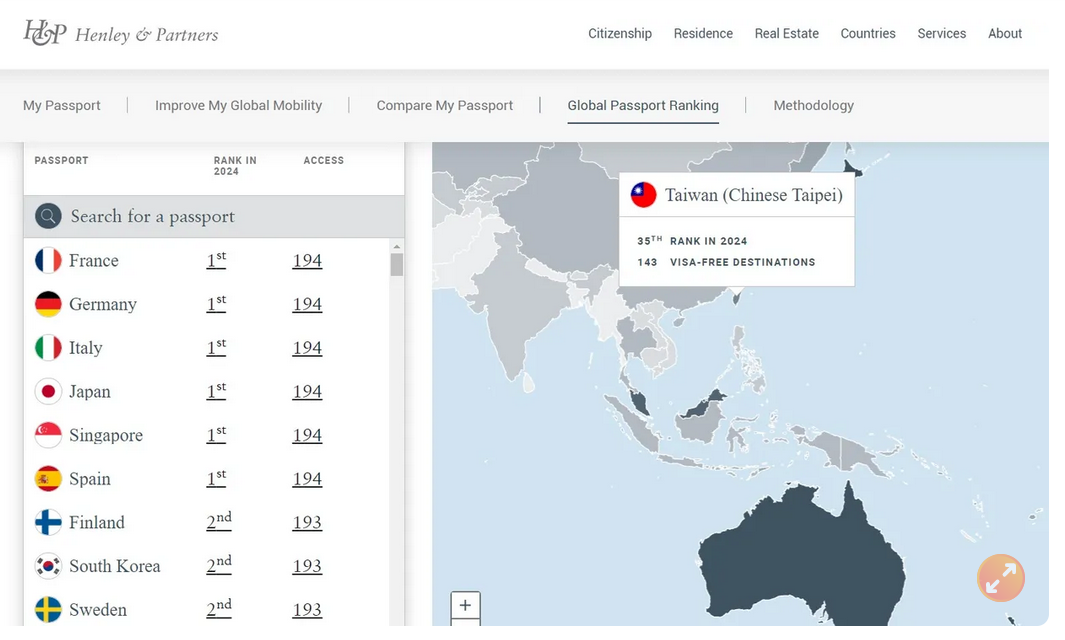This screenshot has width=1065, height=640.
Task: Open South Korea passport name link
Action: (x=115, y=566)
